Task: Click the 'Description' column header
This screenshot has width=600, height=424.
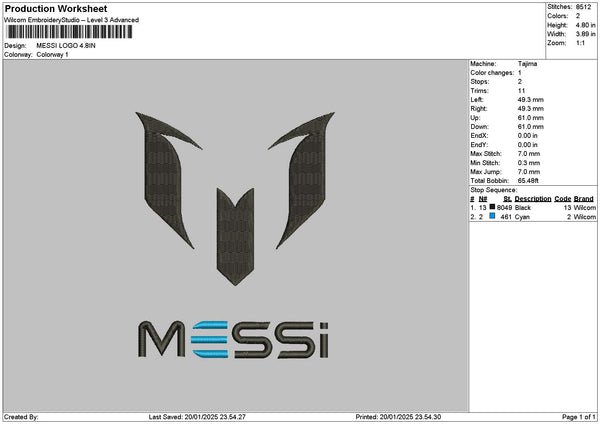Action: [x=533, y=199]
